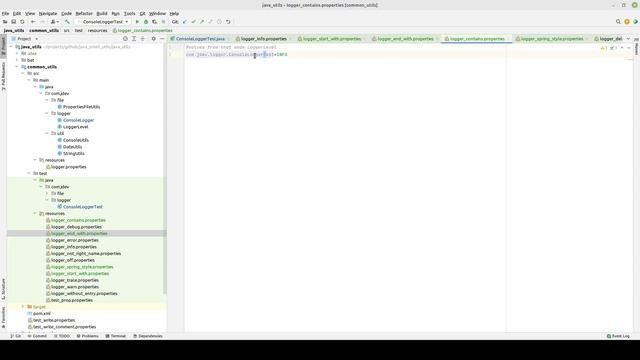Collapse the util package node
Viewport: 640px width, 360px height.
point(47,133)
